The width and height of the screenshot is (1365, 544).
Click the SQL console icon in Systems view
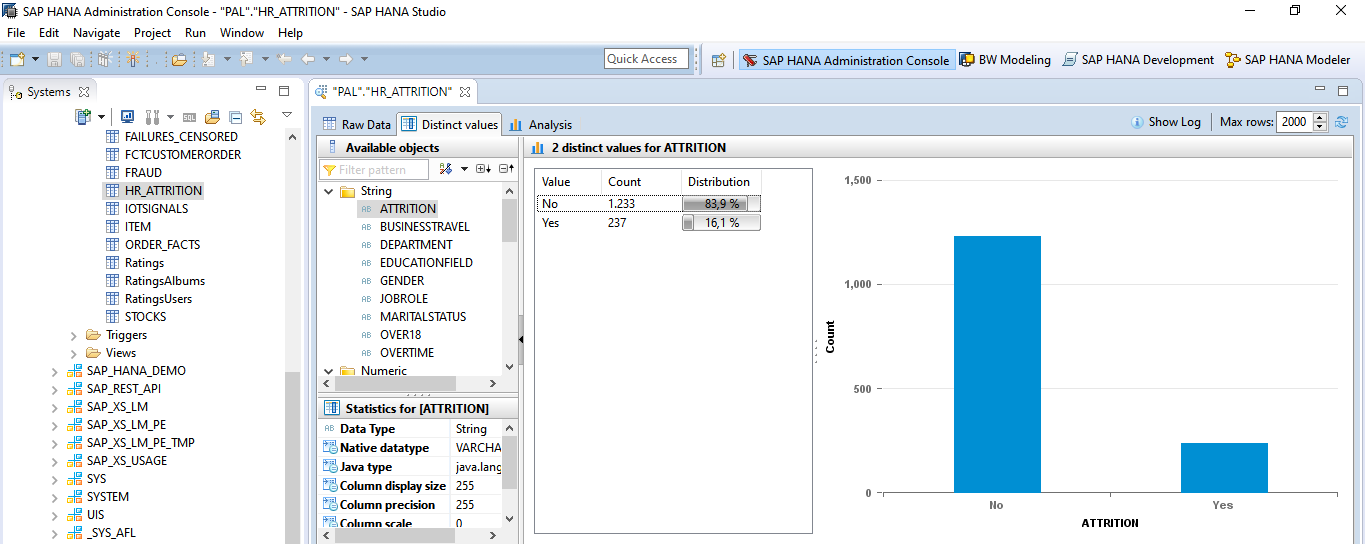tap(189, 117)
